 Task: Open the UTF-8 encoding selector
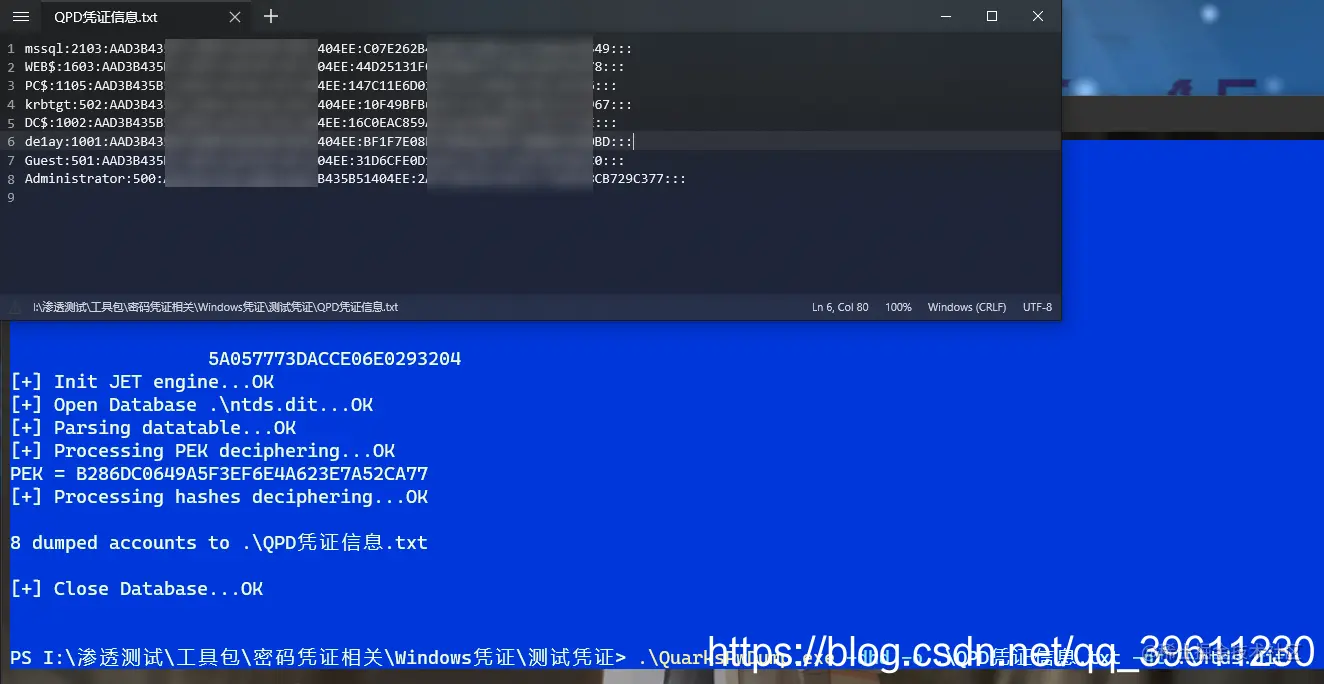point(1037,307)
